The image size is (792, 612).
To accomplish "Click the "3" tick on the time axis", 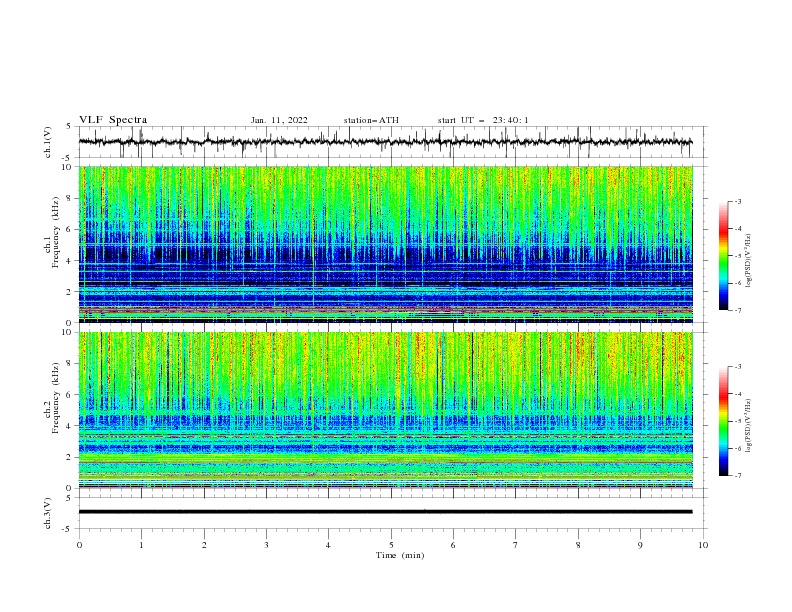I will coord(266,545).
